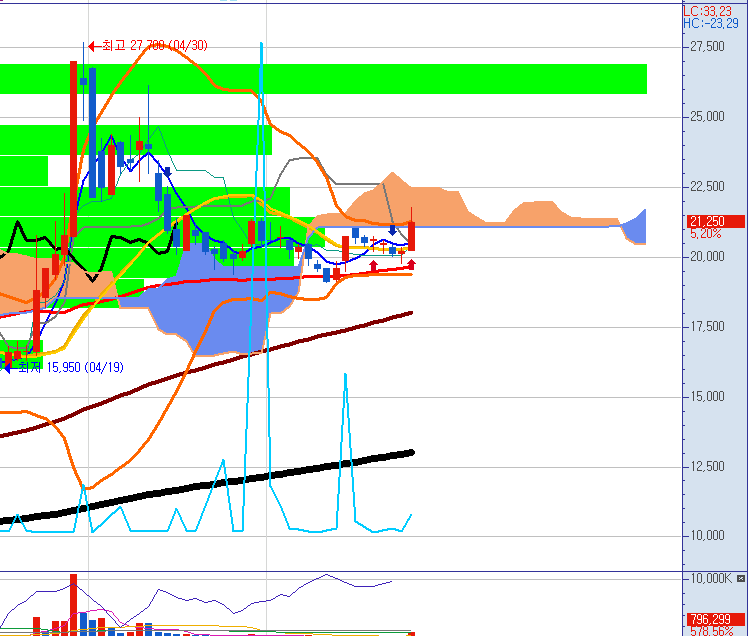Click the 10,000 price axis label
Viewport: 749px width, 636px height.
tap(707, 536)
